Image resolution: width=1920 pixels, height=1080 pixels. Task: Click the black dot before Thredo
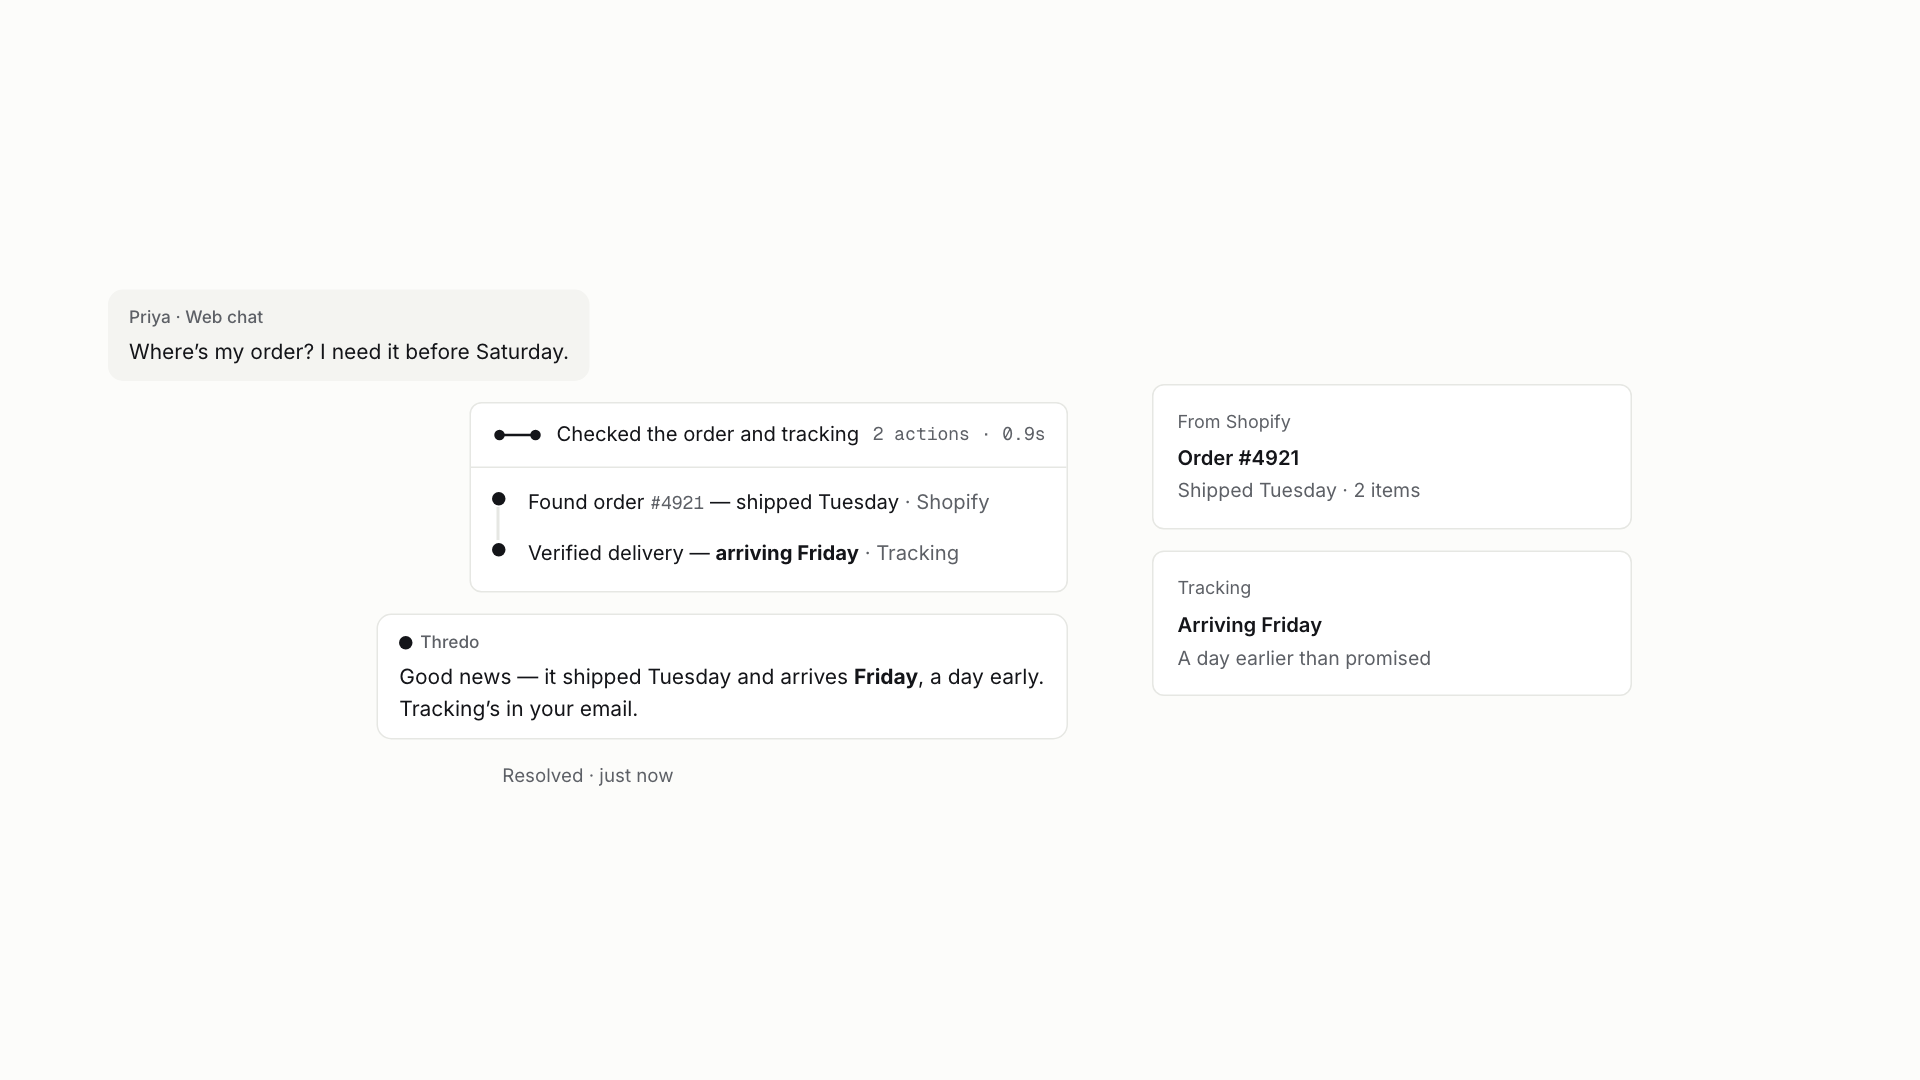point(406,643)
